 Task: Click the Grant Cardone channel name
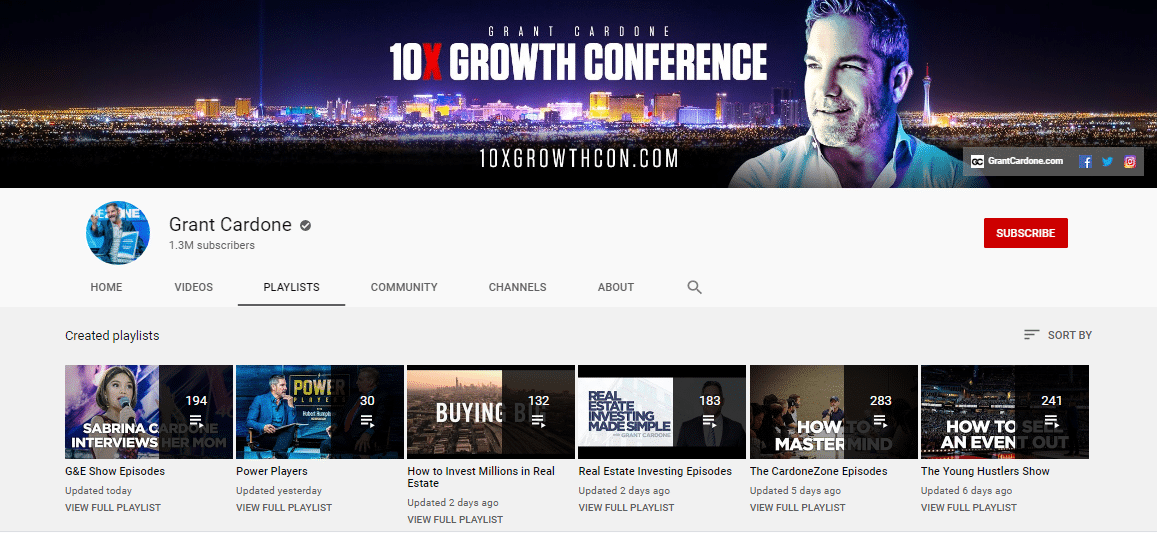[x=230, y=225]
